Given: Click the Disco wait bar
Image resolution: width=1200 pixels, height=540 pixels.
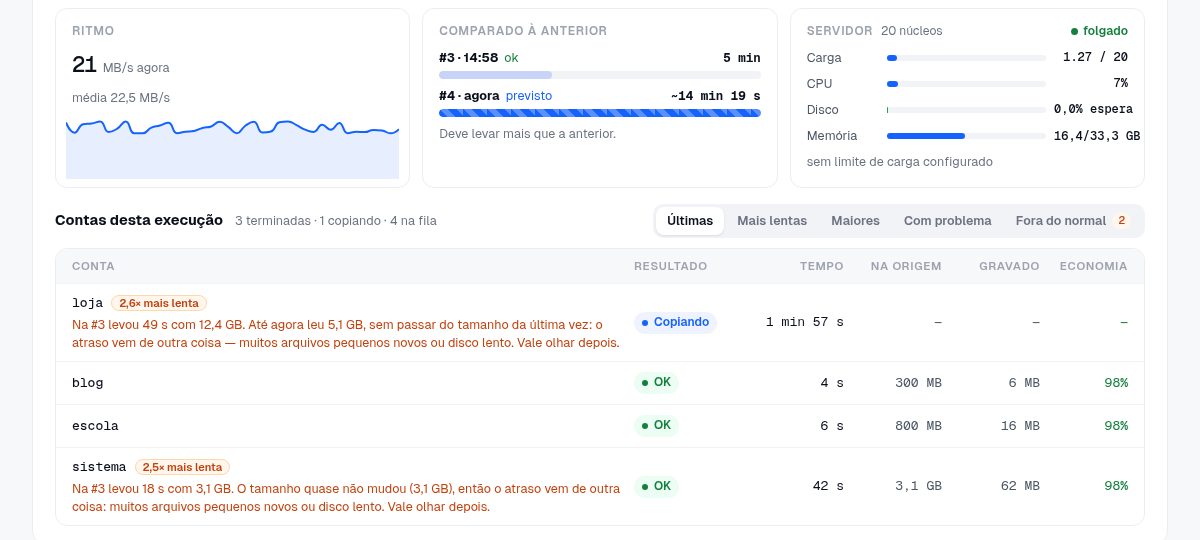Looking at the screenshot, I should pos(966,110).
